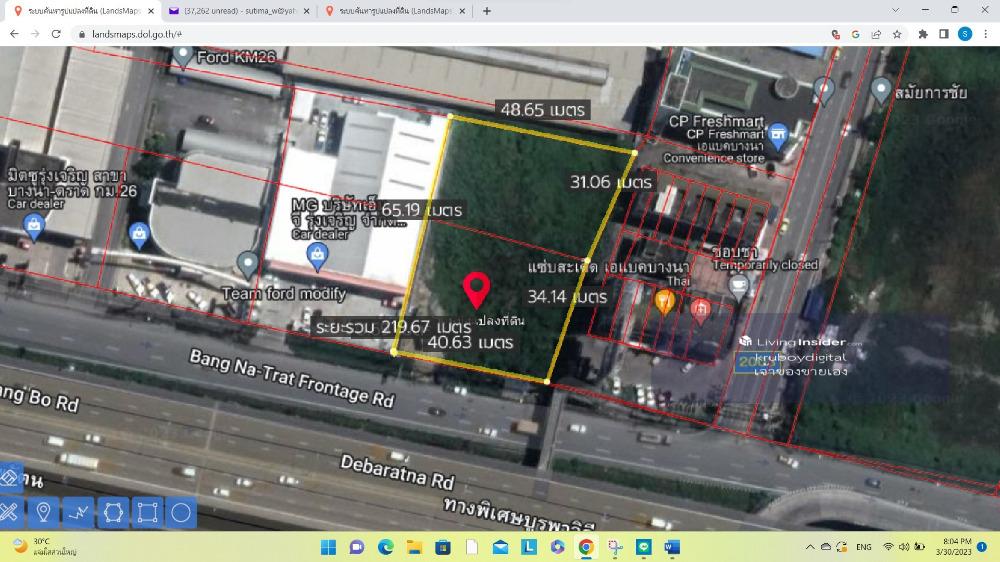1000x562 pixels.
Task: Bookmark this page with star icon
Action: (897, 33)
